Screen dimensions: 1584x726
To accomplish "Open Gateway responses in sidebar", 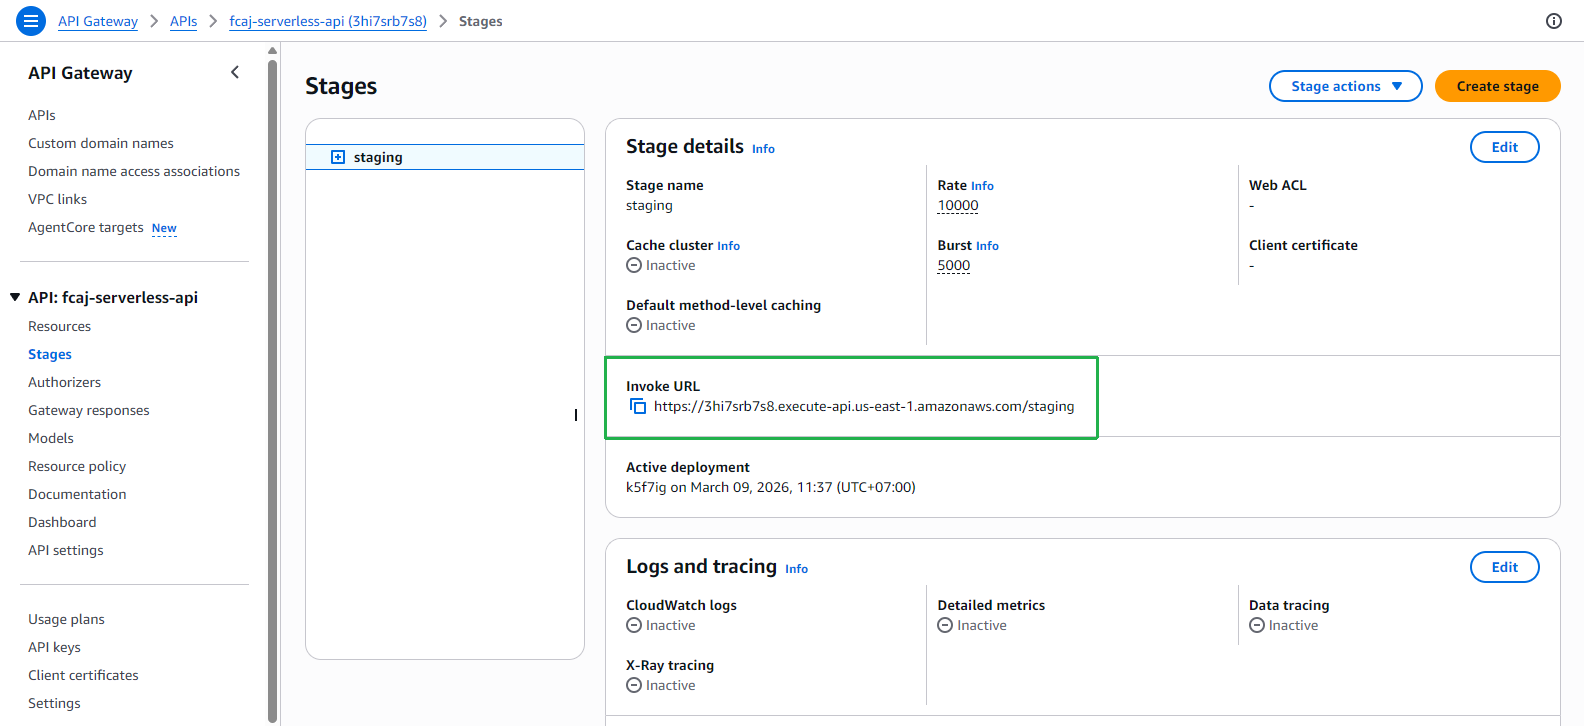I will point(89,410).
